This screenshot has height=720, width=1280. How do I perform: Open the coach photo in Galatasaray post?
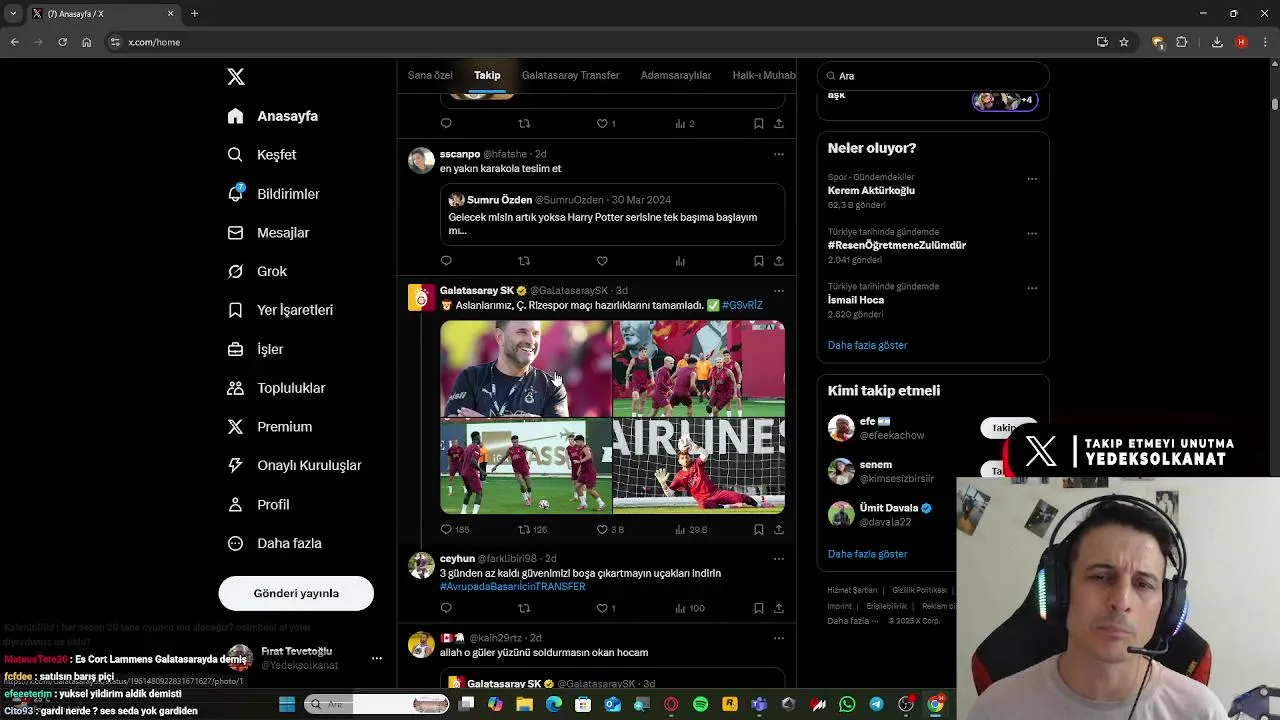526,368
